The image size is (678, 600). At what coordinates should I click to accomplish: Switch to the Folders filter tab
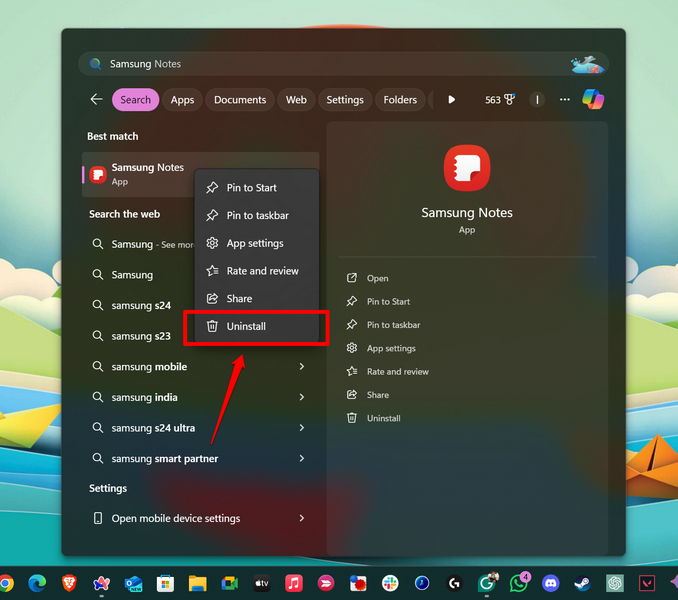pyautogui.click(x=400, y=100)
